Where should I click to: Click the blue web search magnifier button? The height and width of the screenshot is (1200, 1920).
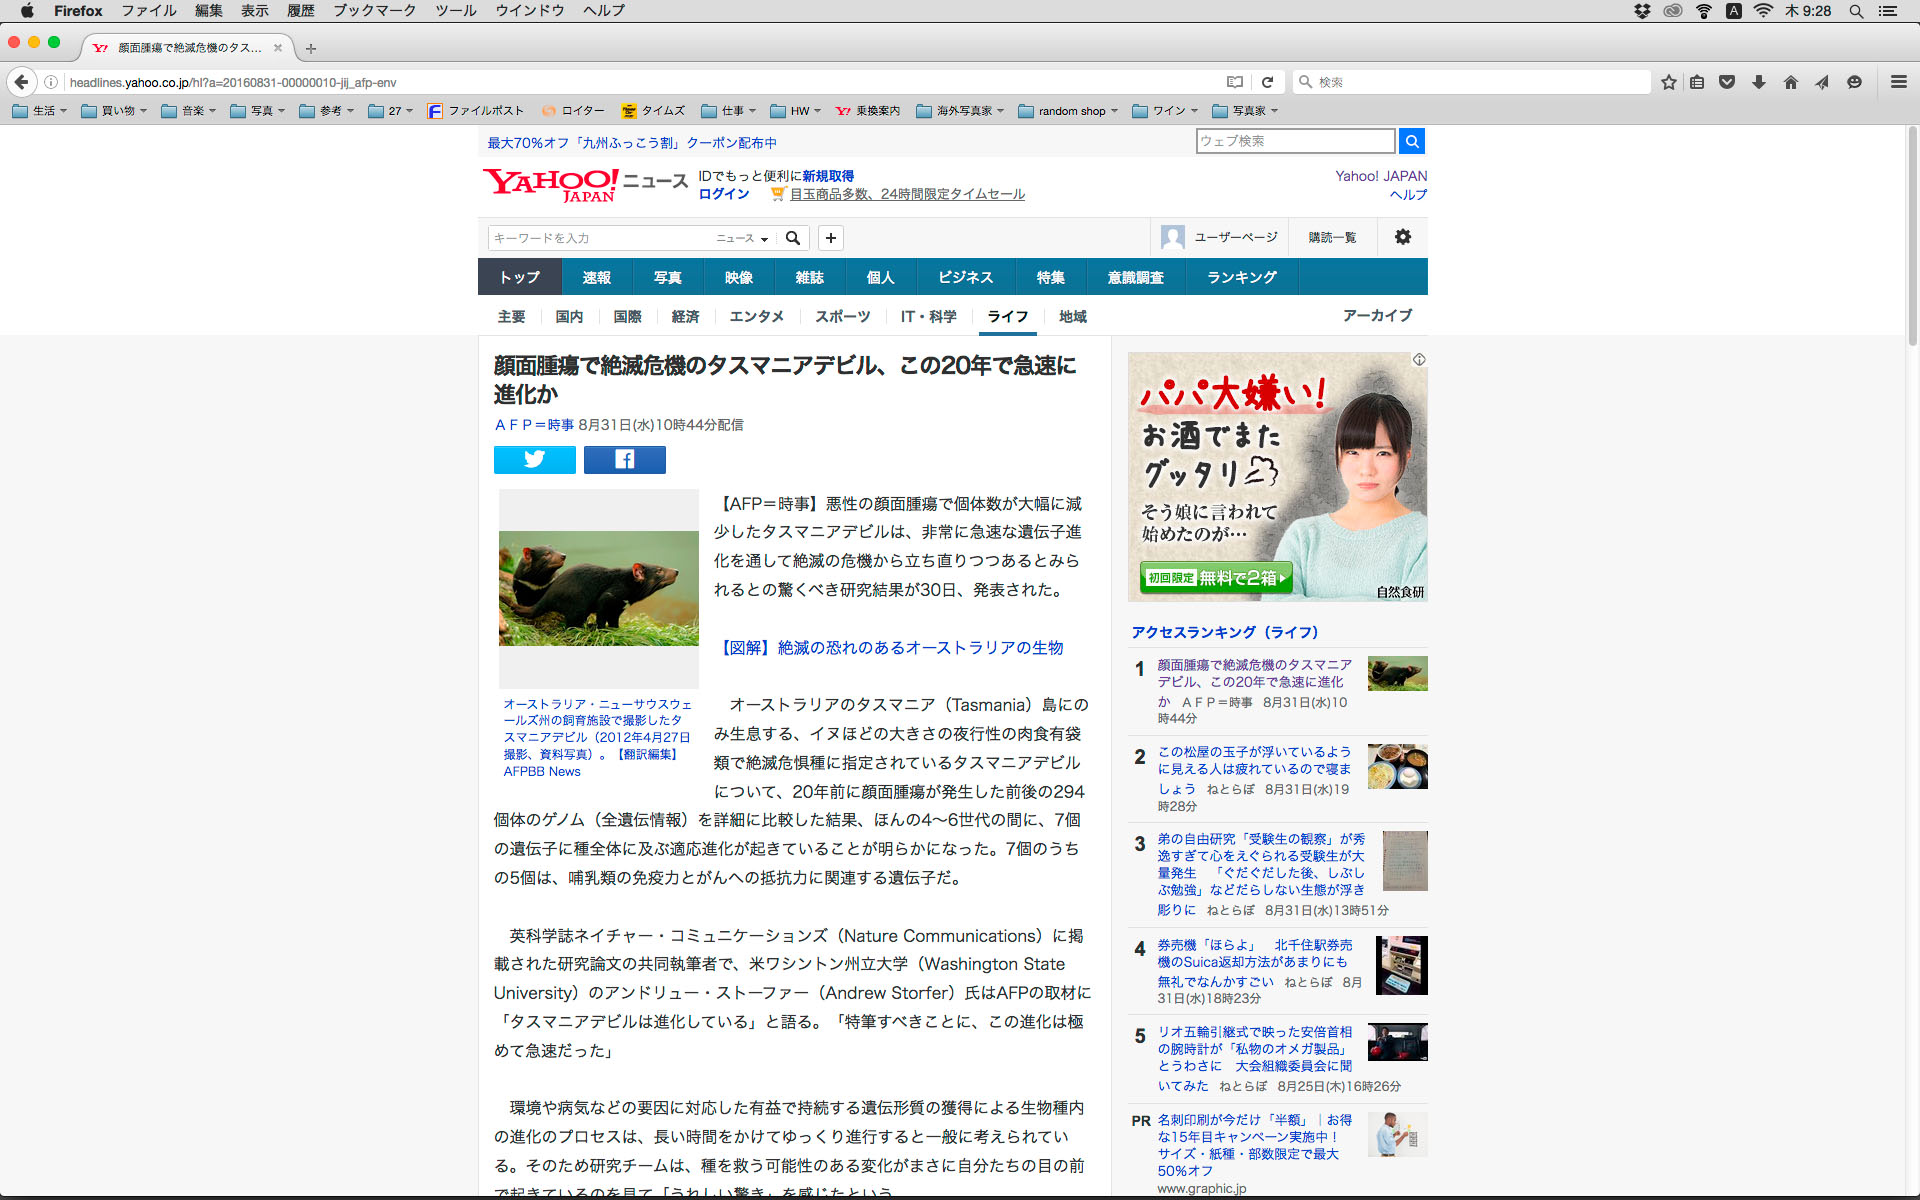tap(1411, 141)
